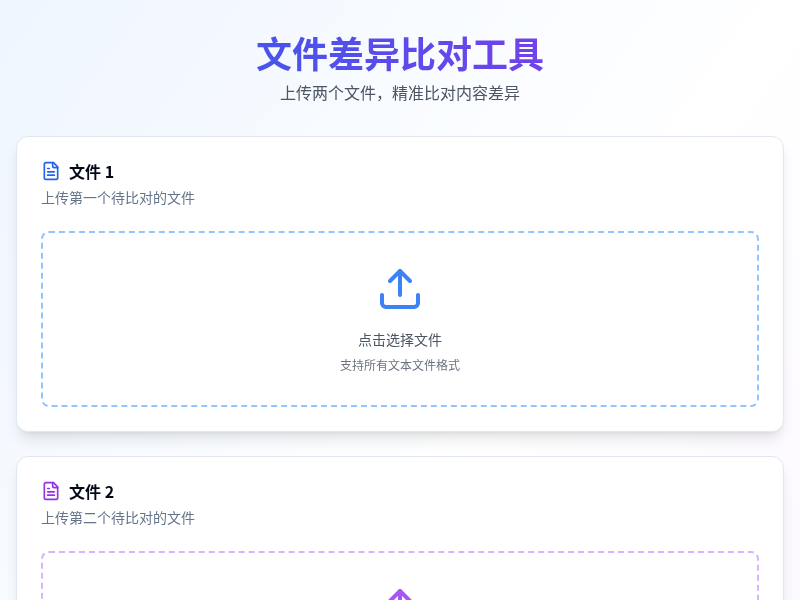Click the 上传第一个待比对的文件 description text

pyautogui.click(x=118, y=198)
